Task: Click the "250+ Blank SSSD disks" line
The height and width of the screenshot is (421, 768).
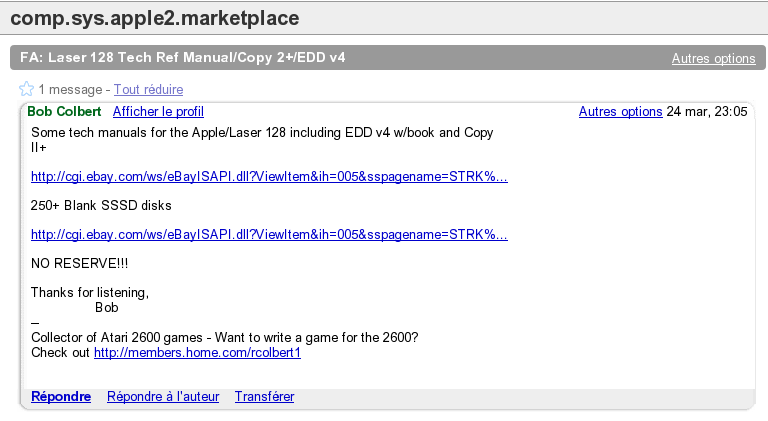Action: pos(101,206)
